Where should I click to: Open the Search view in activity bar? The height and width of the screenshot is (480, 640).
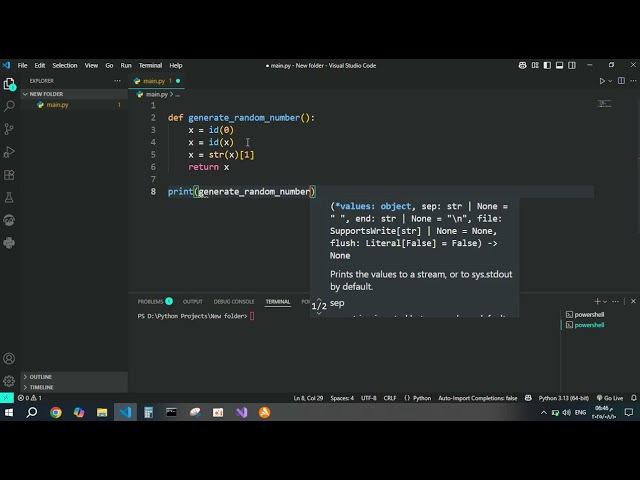9,107
